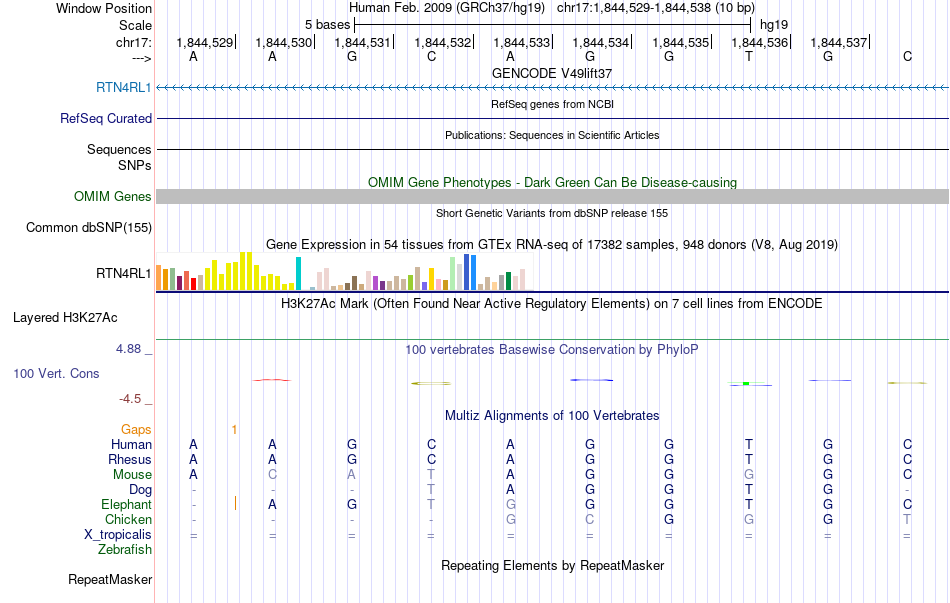This screenshot has width=950, height=603.
Task: Click the Publications Sequences track line
Action: tap(552, 149)
